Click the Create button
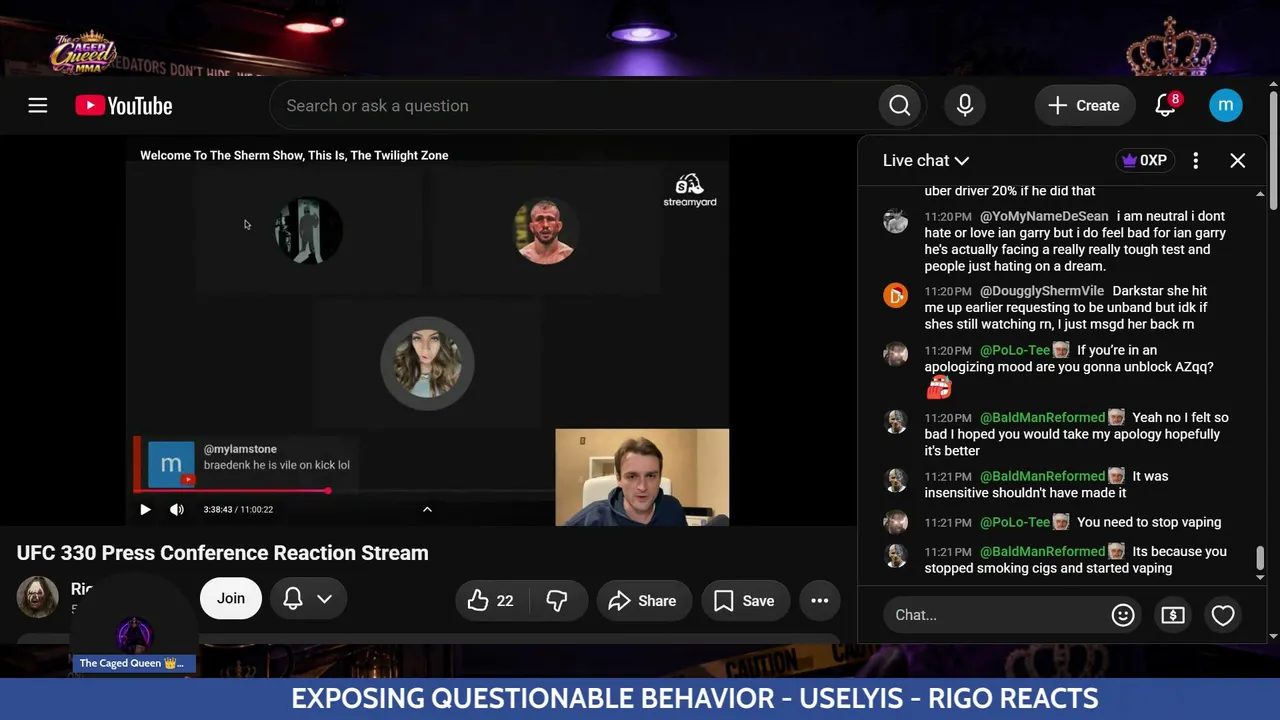Screen dimensions: 1280x720 [x=1084, y=106]
